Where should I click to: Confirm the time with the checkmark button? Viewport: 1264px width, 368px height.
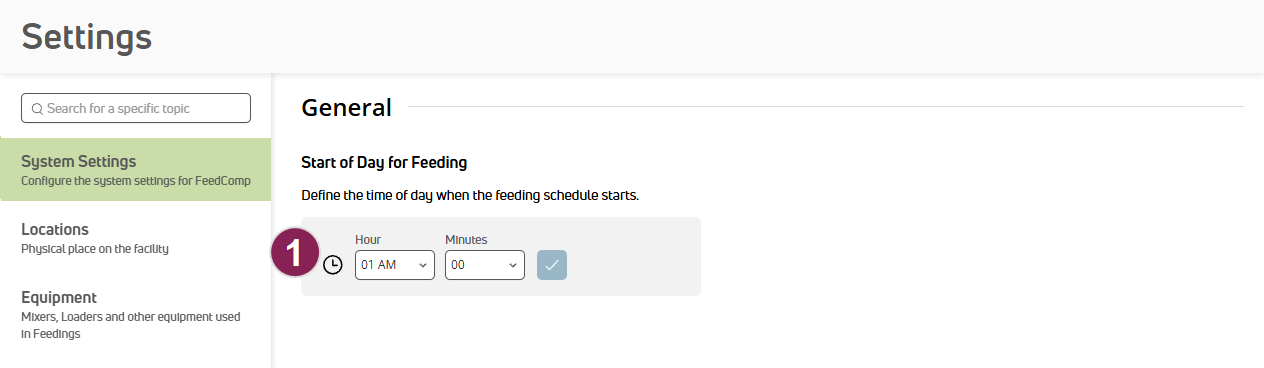[552, 265]
